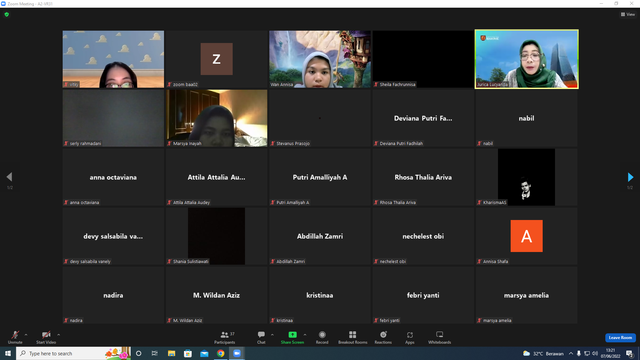Click the system tray microphone icon
This screenshot has width=640, height=360.
578,353
